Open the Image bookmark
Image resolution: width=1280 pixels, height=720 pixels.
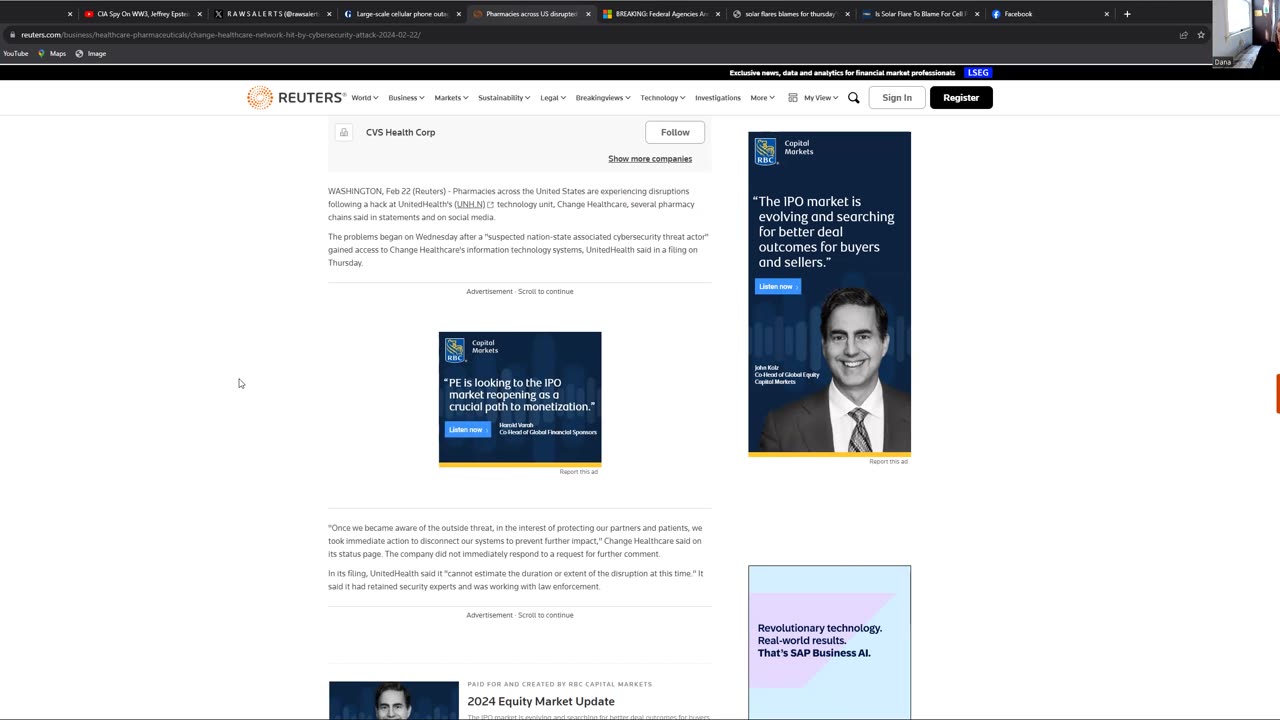(x=91, y=53)
